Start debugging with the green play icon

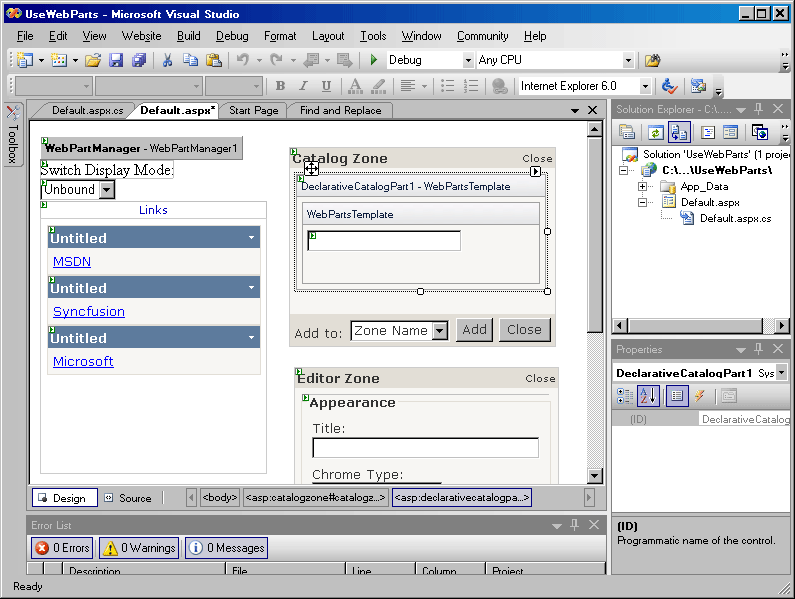click(374, 61)
